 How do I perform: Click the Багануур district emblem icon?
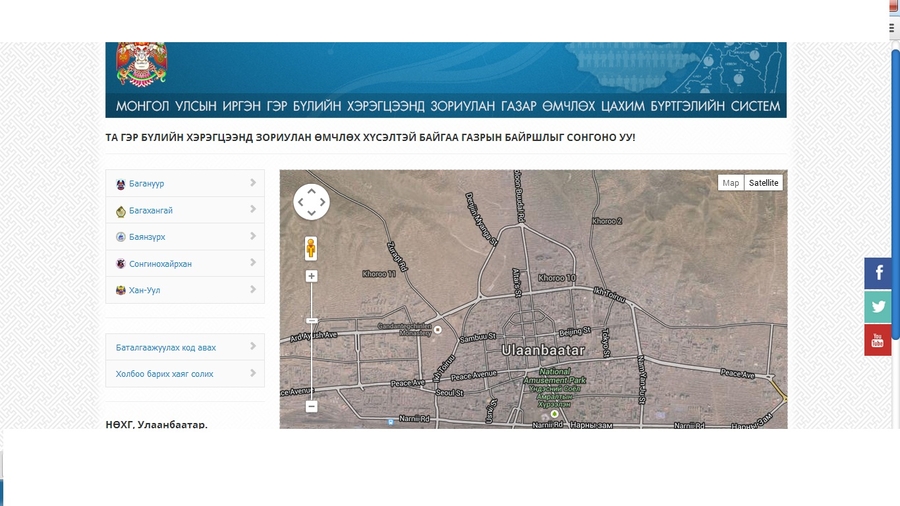point(121,184)
